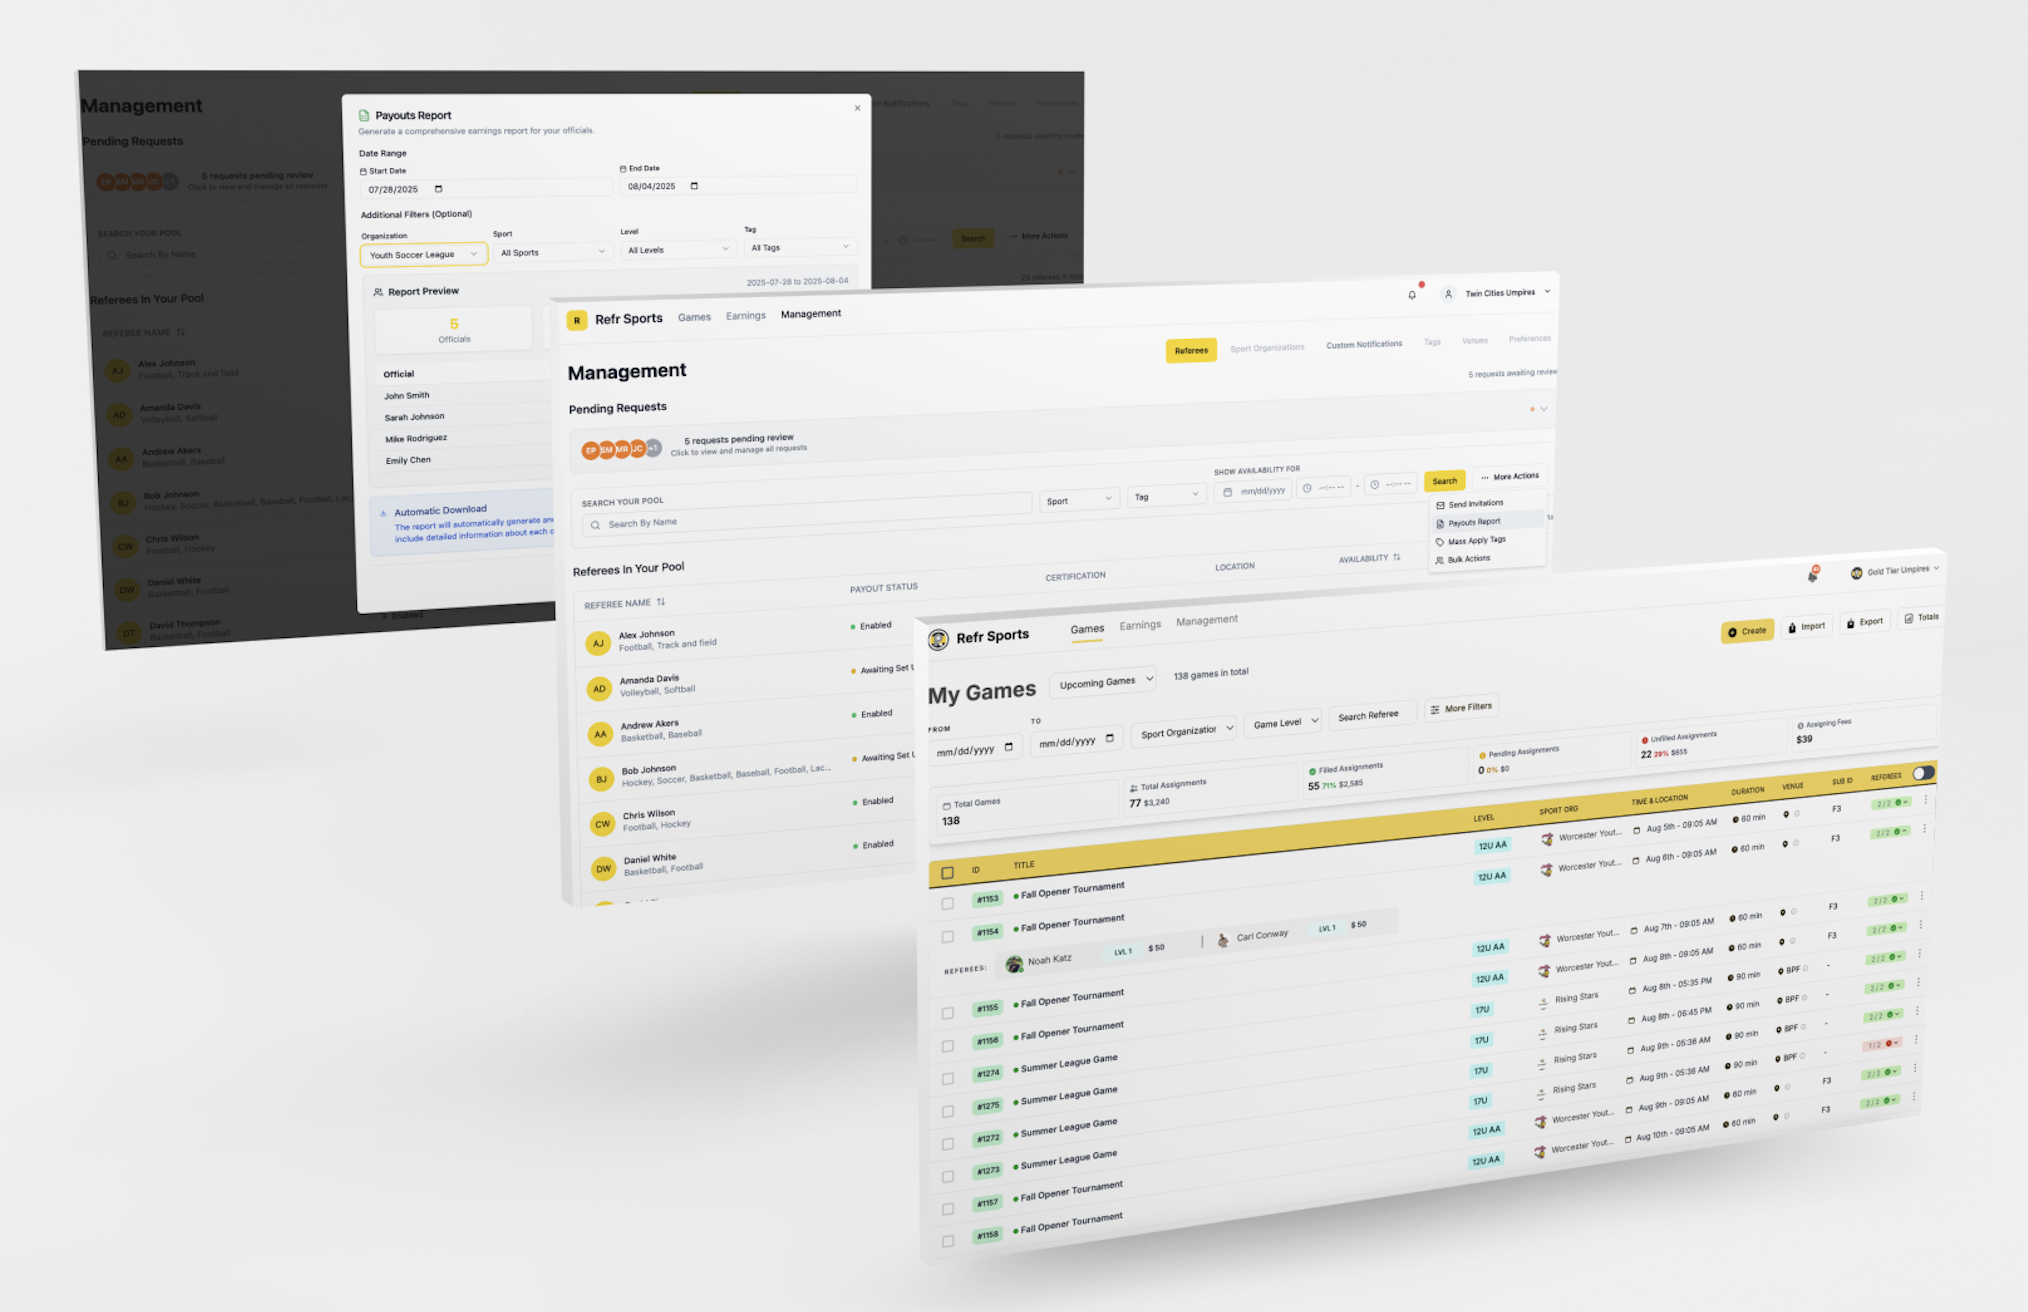Click the sort arrows next to REFEREE NAME in Management window

[x=661, y=602]
